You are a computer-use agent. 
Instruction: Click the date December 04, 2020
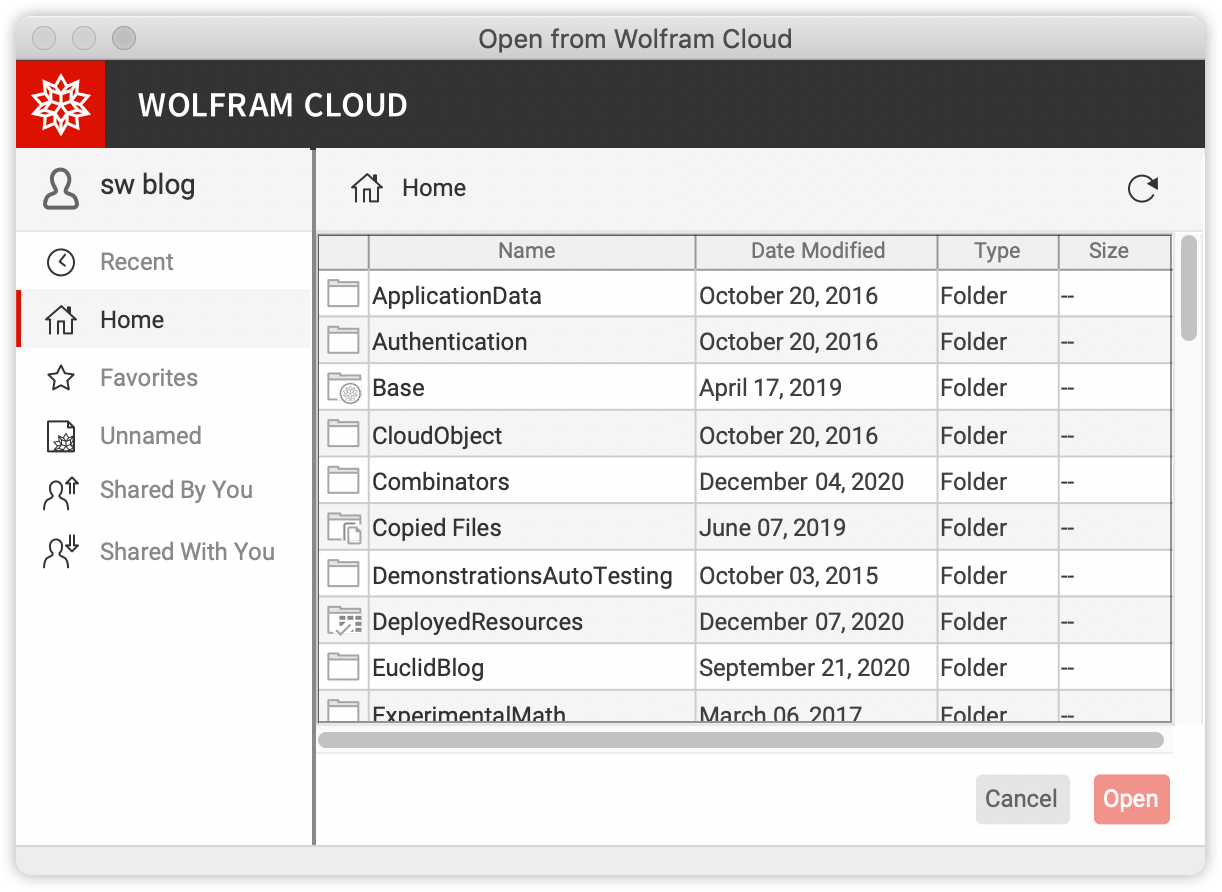[x=801, y=482]
